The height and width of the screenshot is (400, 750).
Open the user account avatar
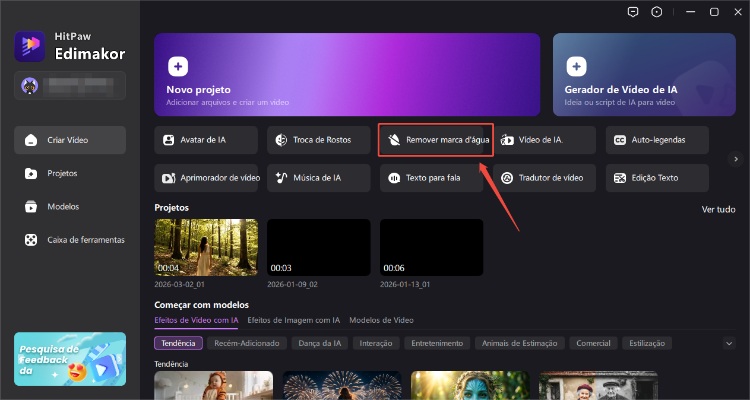point(30,86)
